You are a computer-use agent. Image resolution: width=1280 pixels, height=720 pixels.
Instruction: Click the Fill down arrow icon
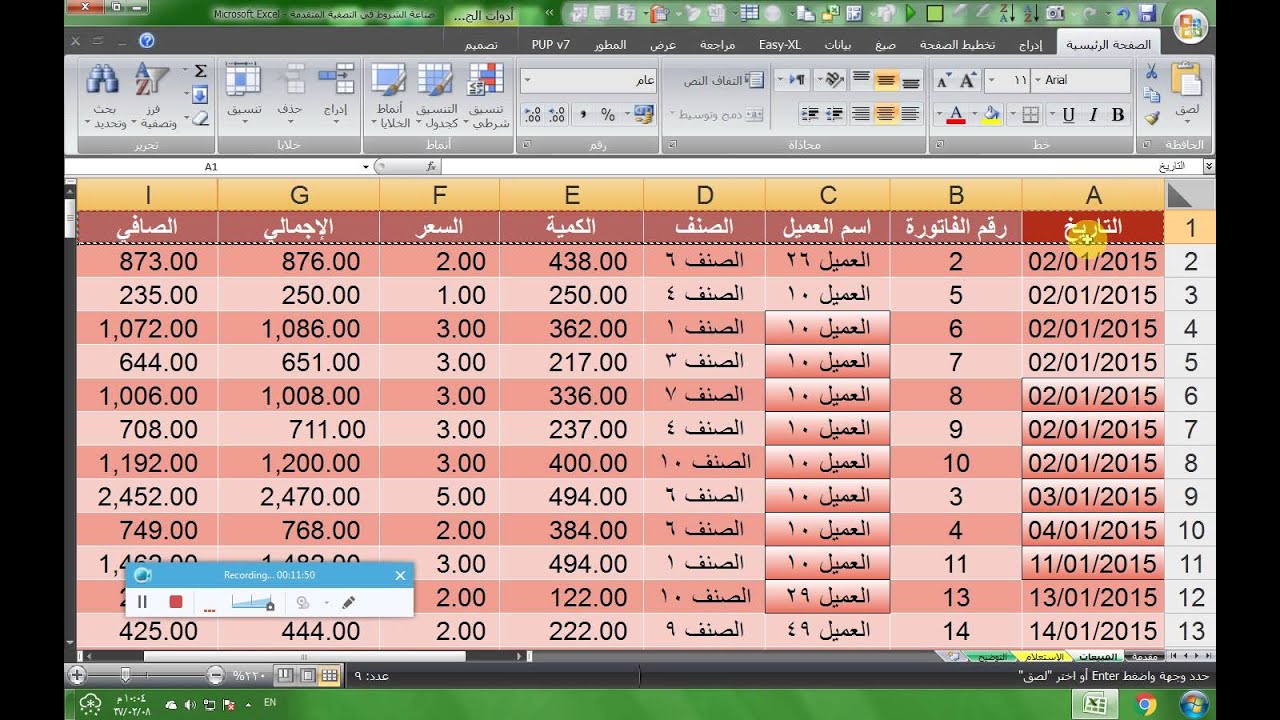[200, 95]
